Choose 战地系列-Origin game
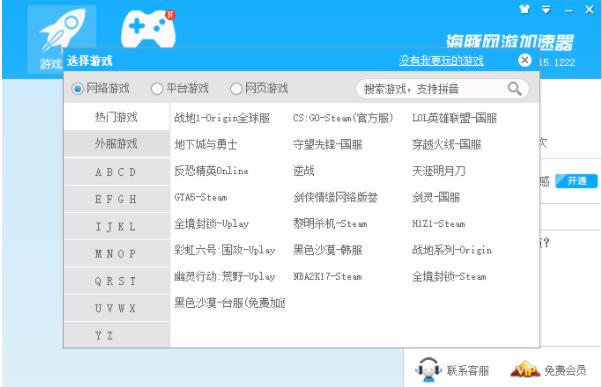The image size is (602, 387). point(452,250)
